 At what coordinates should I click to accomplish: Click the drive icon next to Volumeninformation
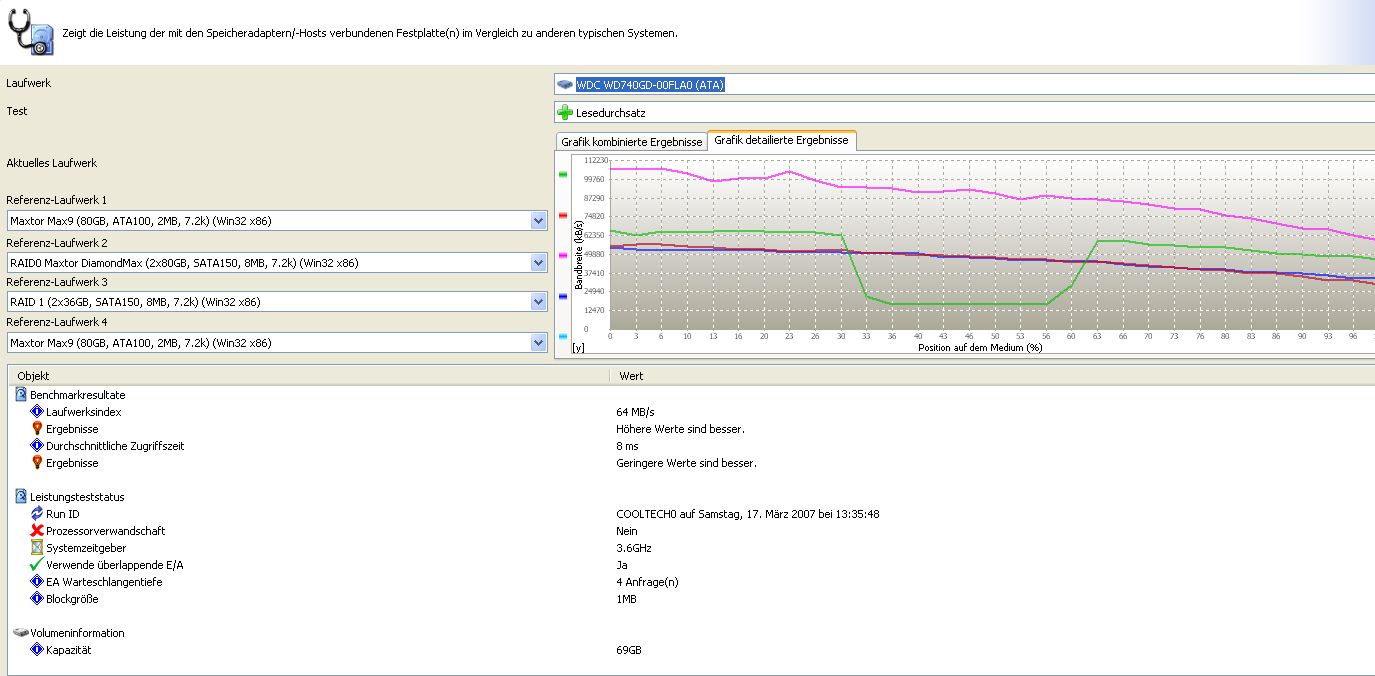(x=21, y=633)
